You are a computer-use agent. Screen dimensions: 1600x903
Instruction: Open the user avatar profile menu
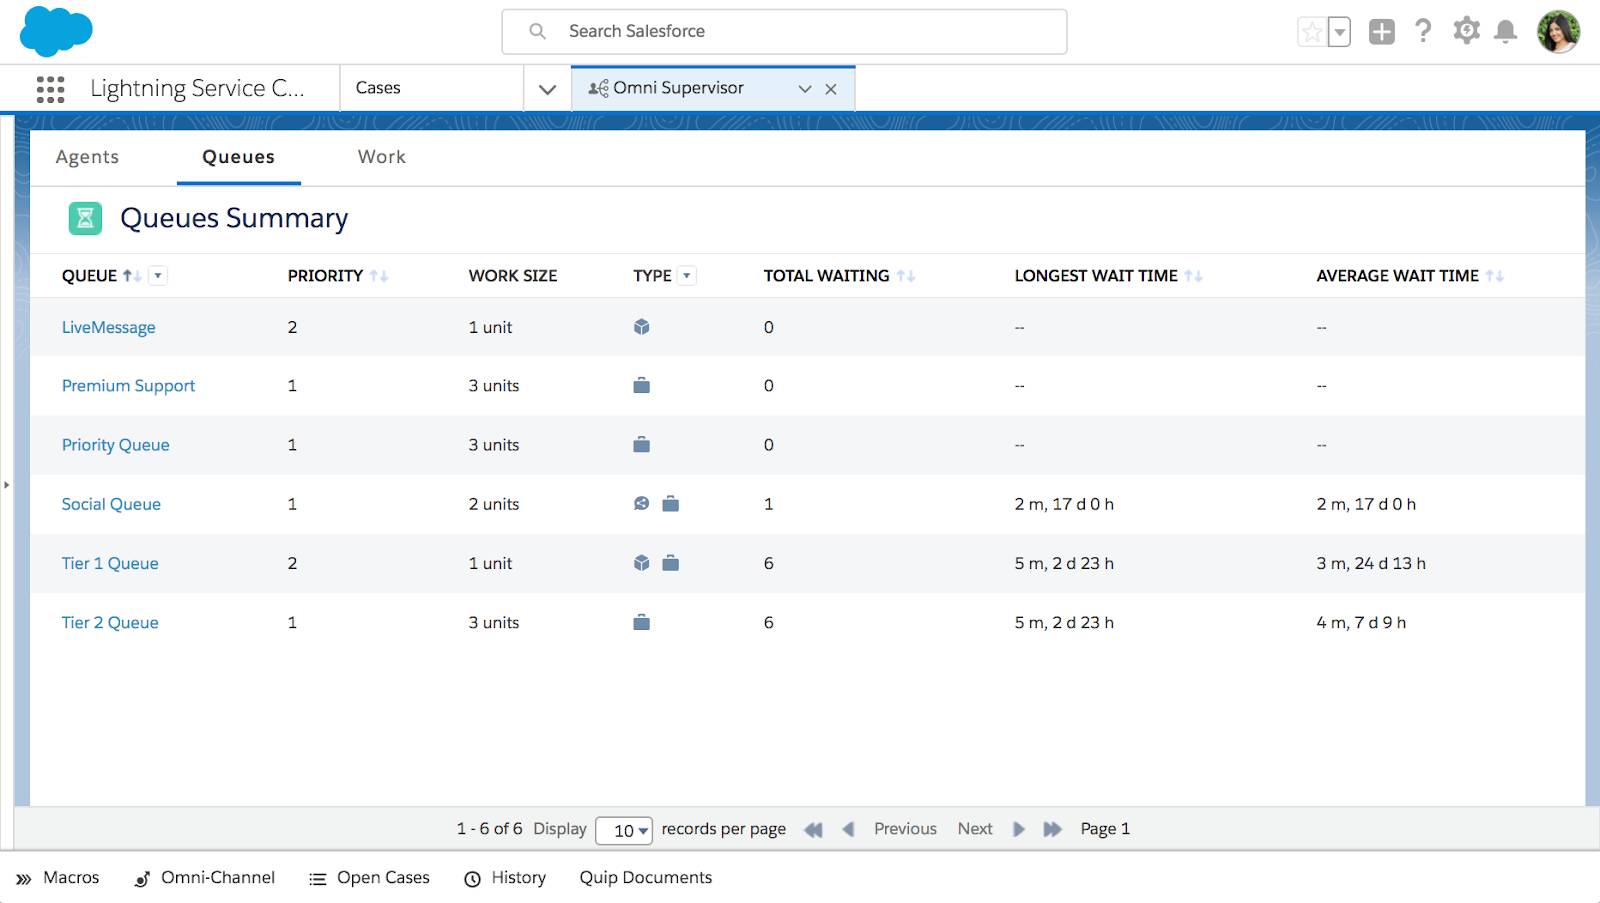pos(1558,32)
